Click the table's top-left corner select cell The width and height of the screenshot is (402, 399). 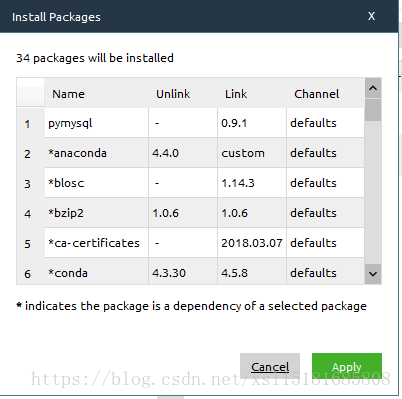30,93
